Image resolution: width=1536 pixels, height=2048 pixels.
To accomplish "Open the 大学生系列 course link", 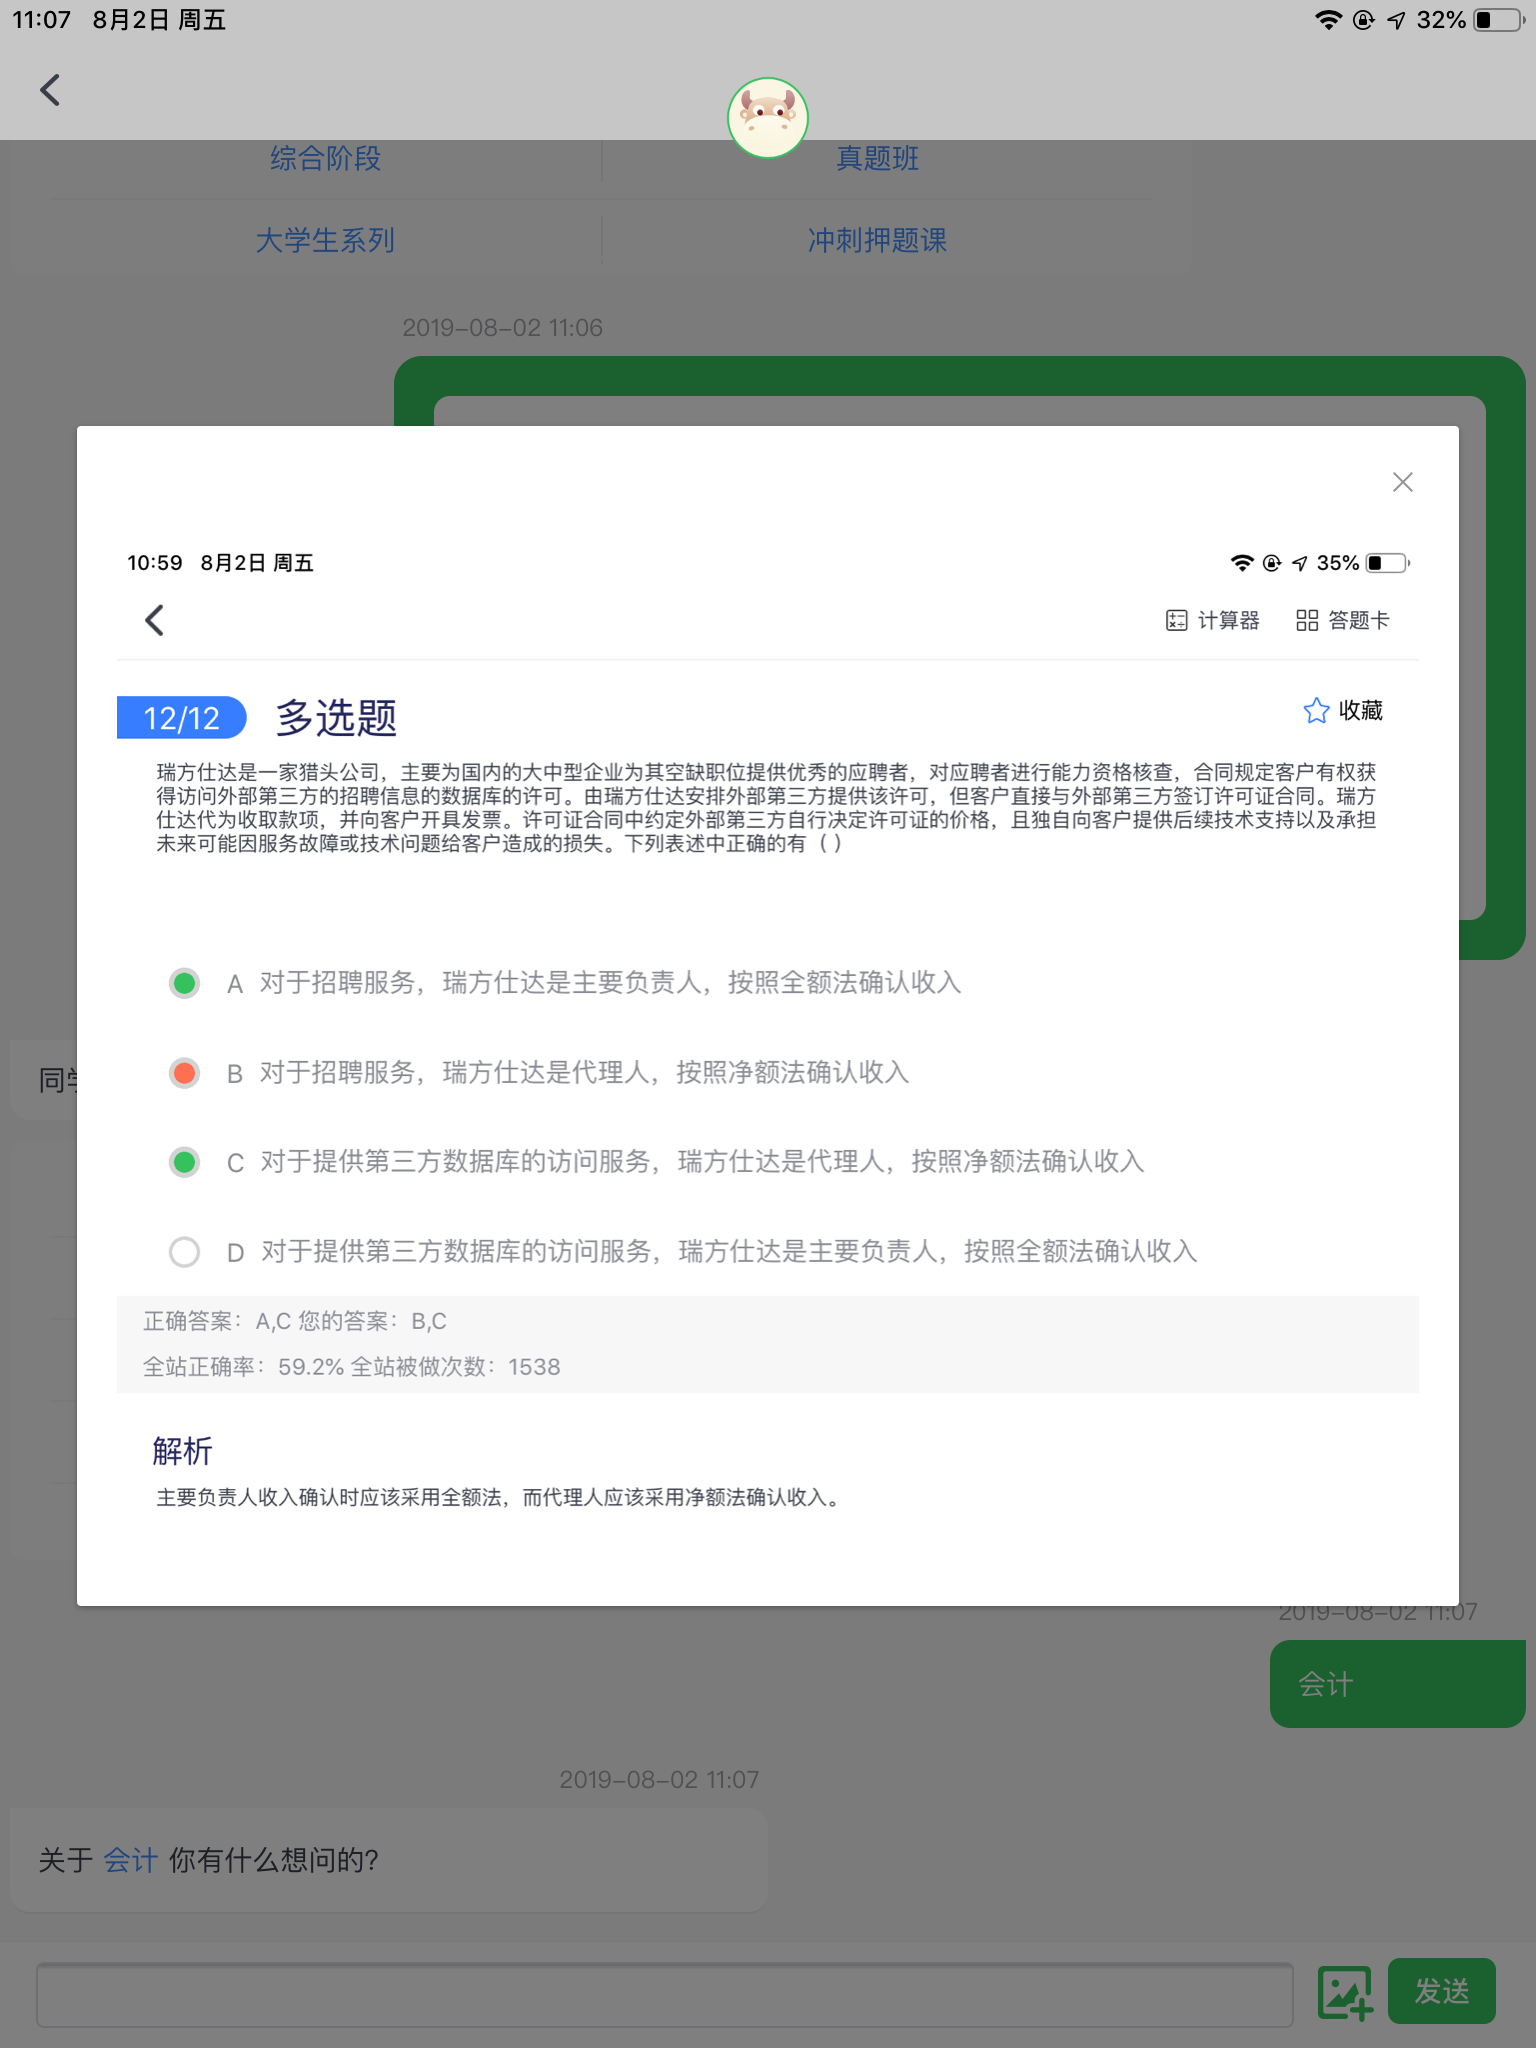I will point(325,240).
